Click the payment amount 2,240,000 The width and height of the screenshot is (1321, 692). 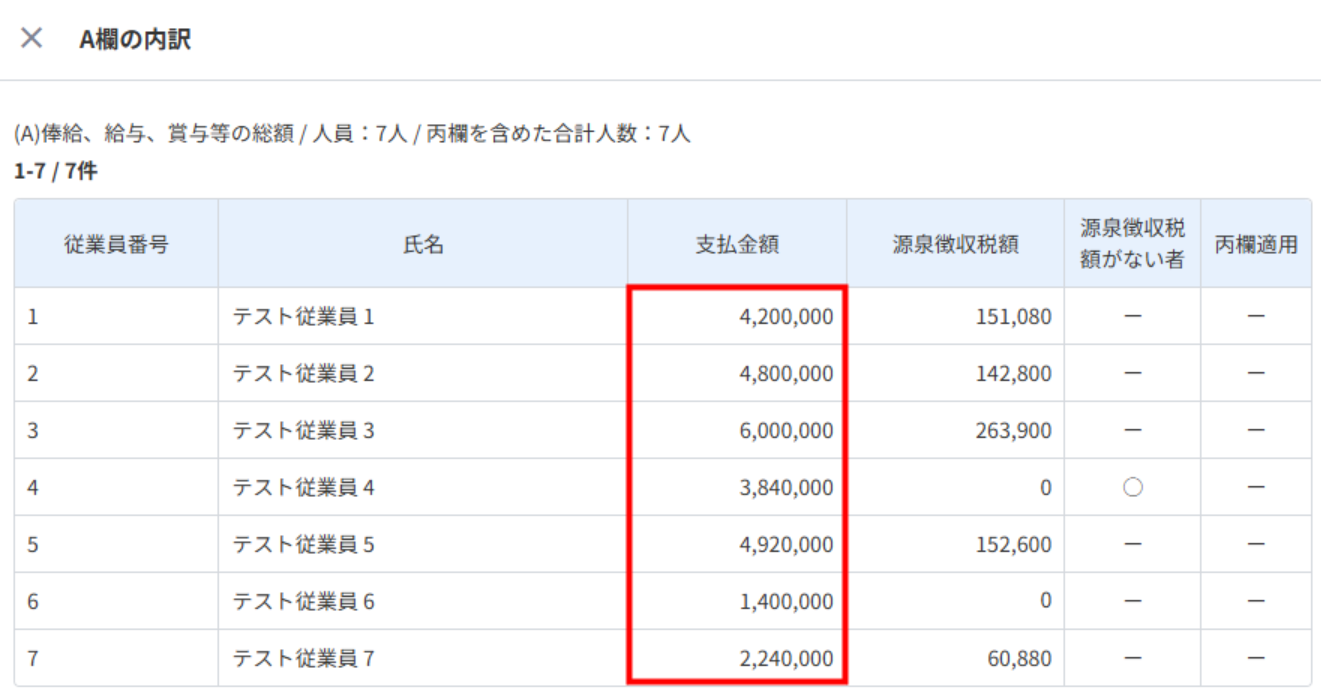coord(785,659)
